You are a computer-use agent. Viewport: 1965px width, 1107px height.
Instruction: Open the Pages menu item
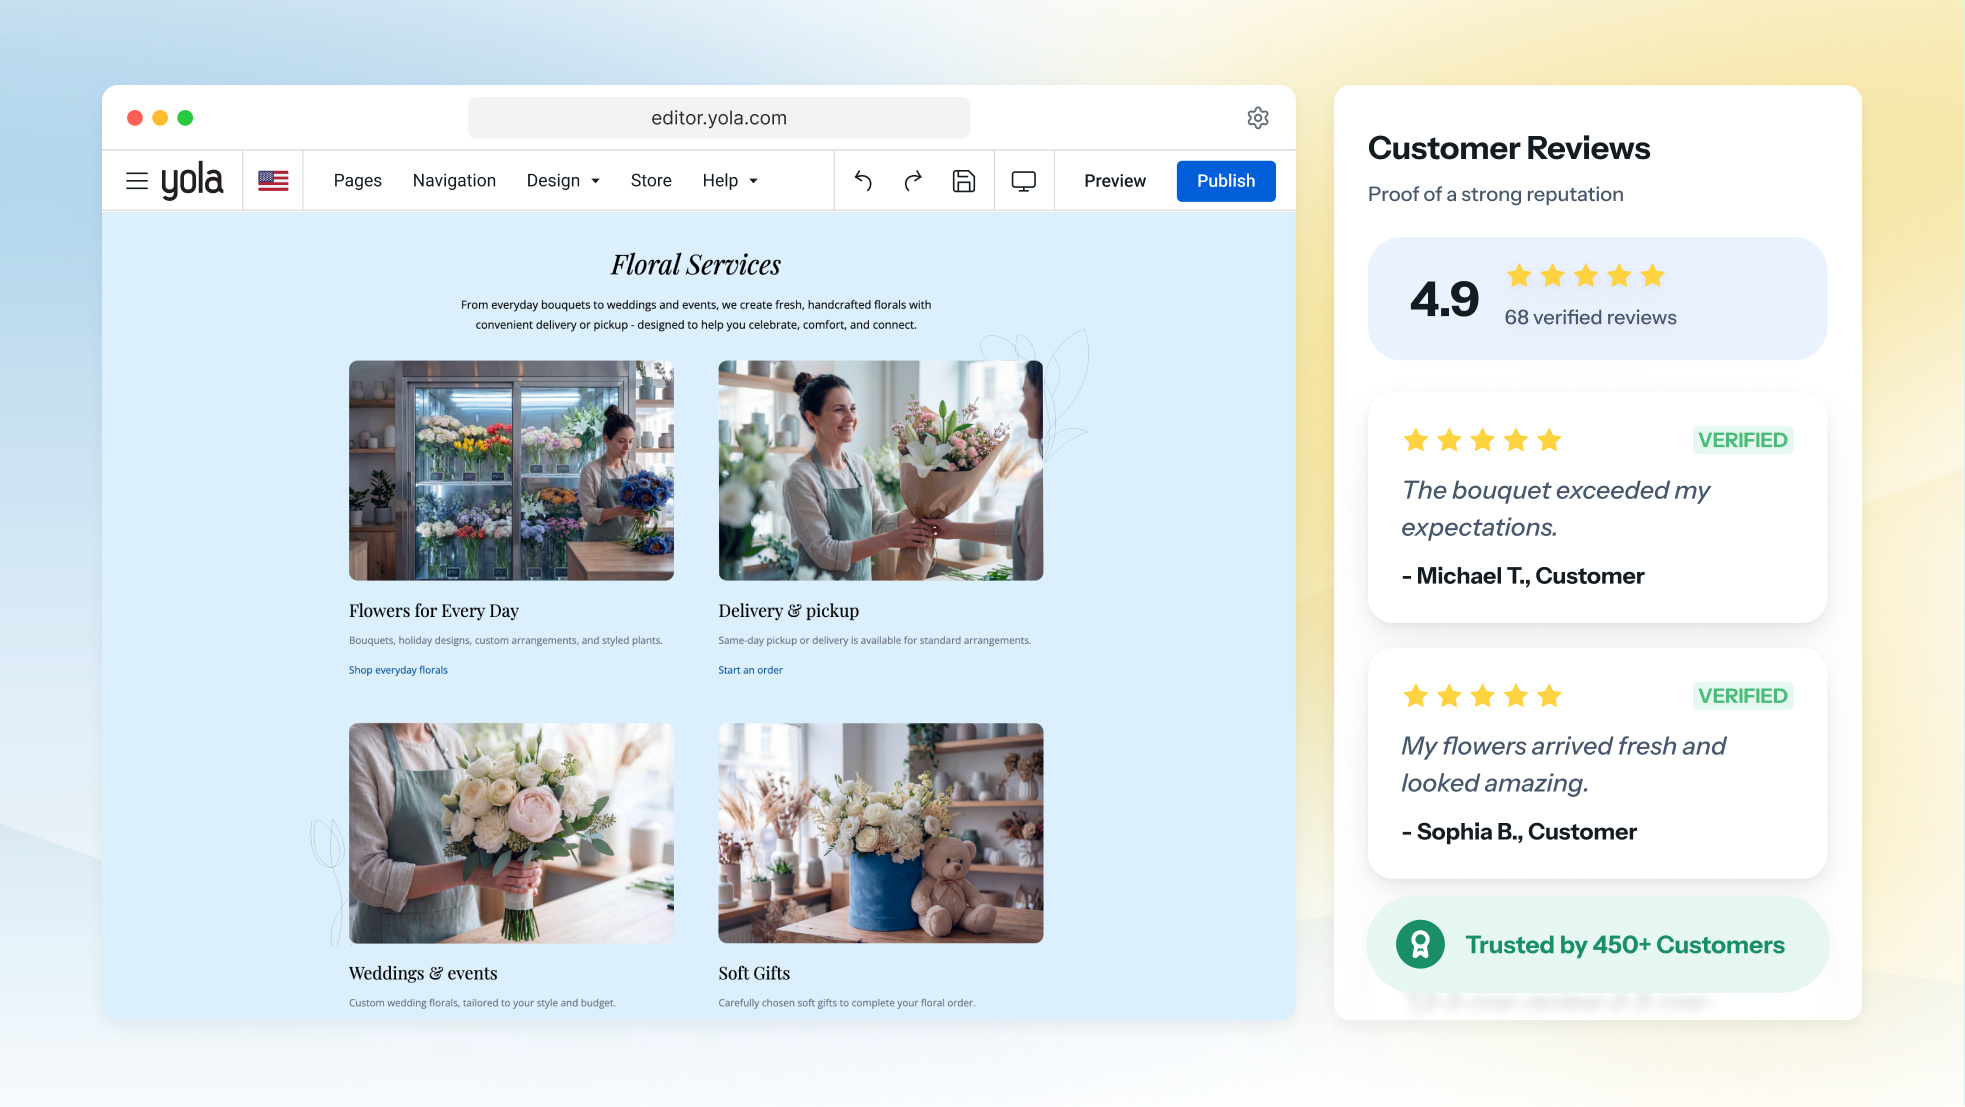pos(358,181)
